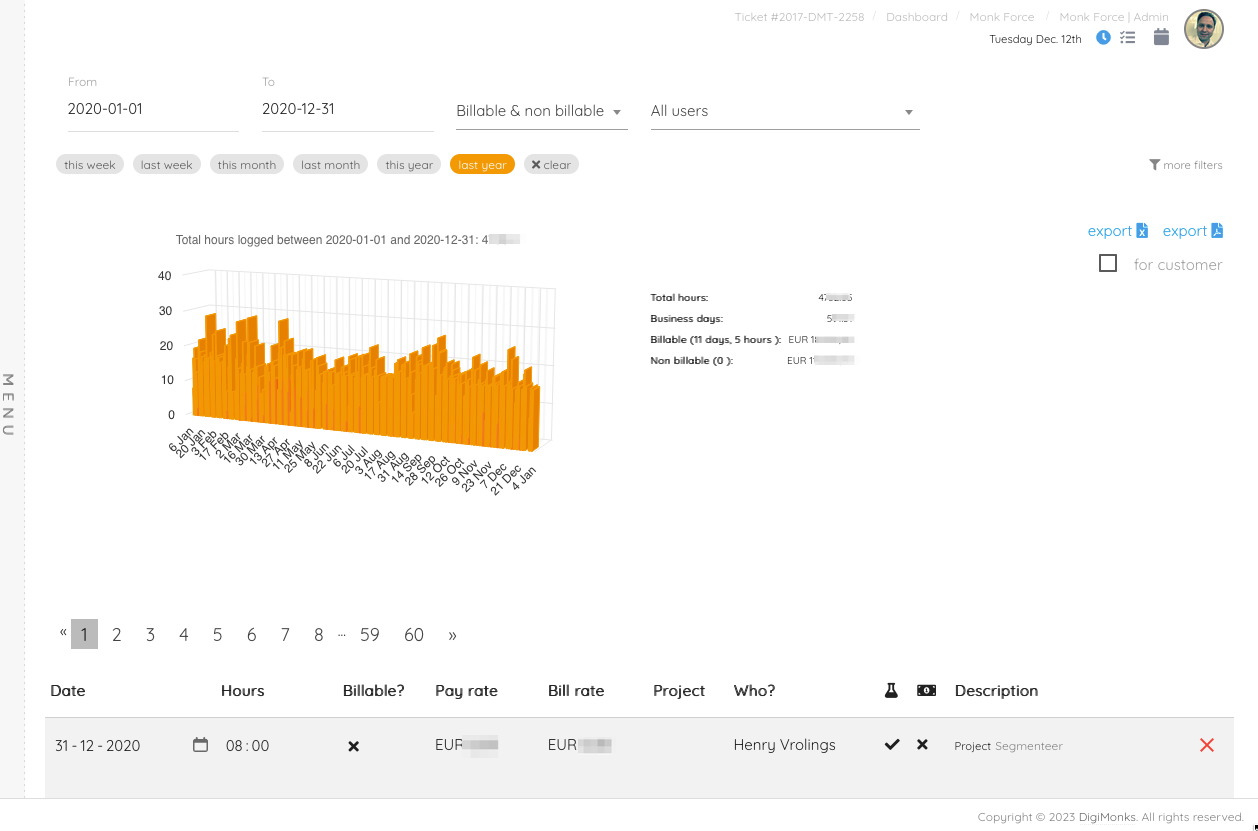
Task: Go to pagination page 3
Action: (x=150, y=634)
